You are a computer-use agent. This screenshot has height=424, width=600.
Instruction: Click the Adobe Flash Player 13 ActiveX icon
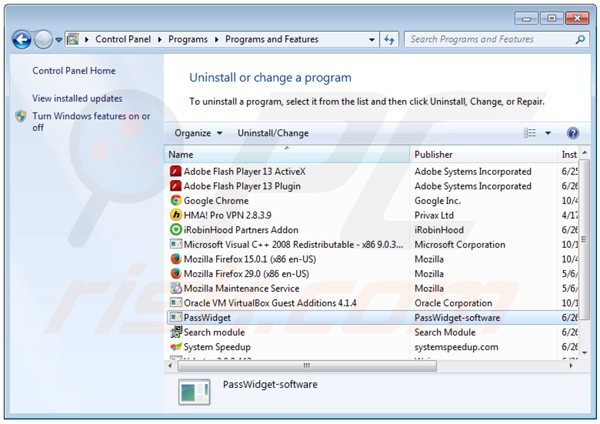pyautogui.click(x=176, y=171)
